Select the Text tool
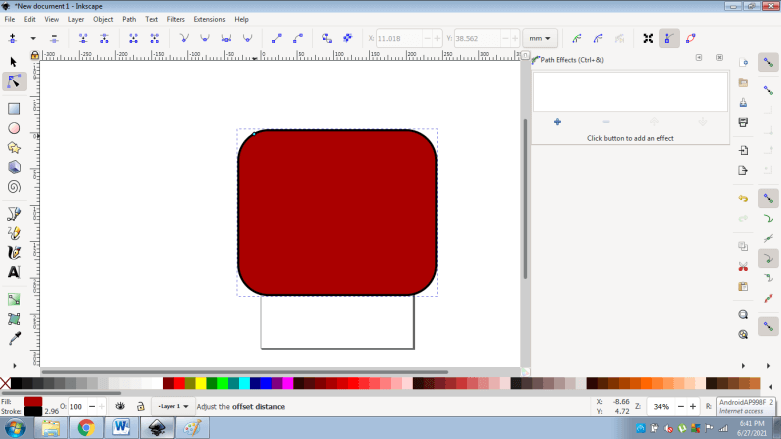781x439 pixels. point(14,272)
